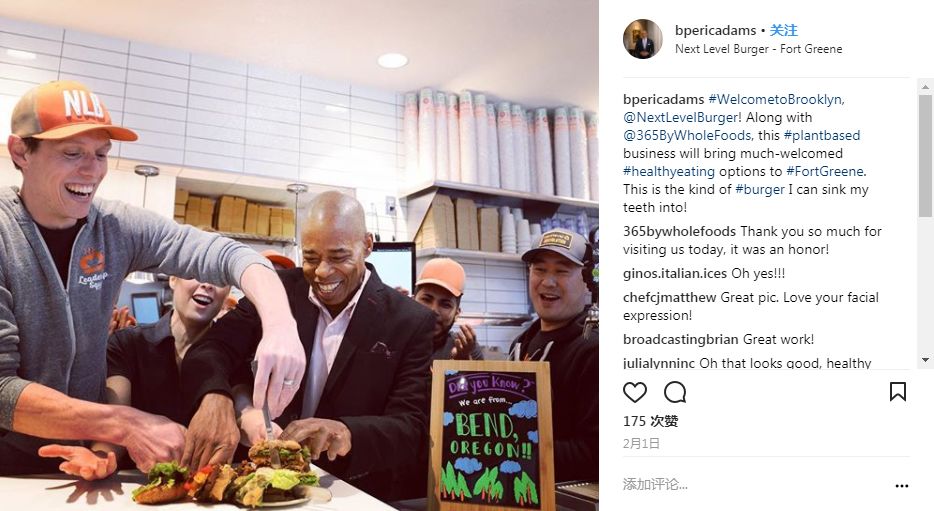Open the #healthyeating hashtag
The width and height of the screenshot is (934, 511).
pos(668,172)
